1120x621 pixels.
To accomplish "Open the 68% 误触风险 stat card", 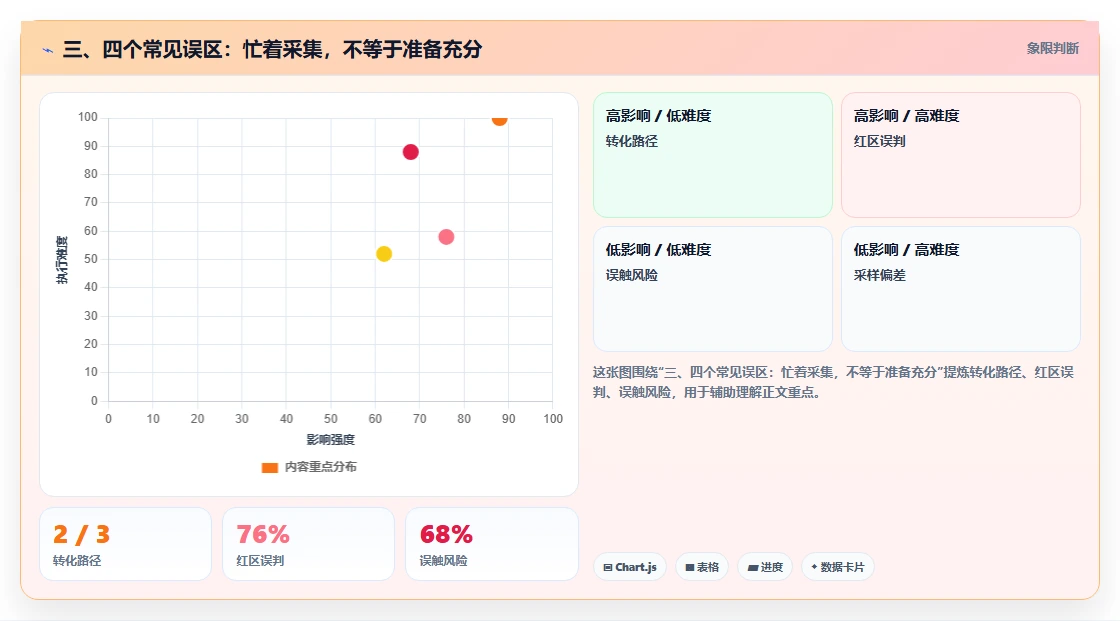I will (491, 544).
